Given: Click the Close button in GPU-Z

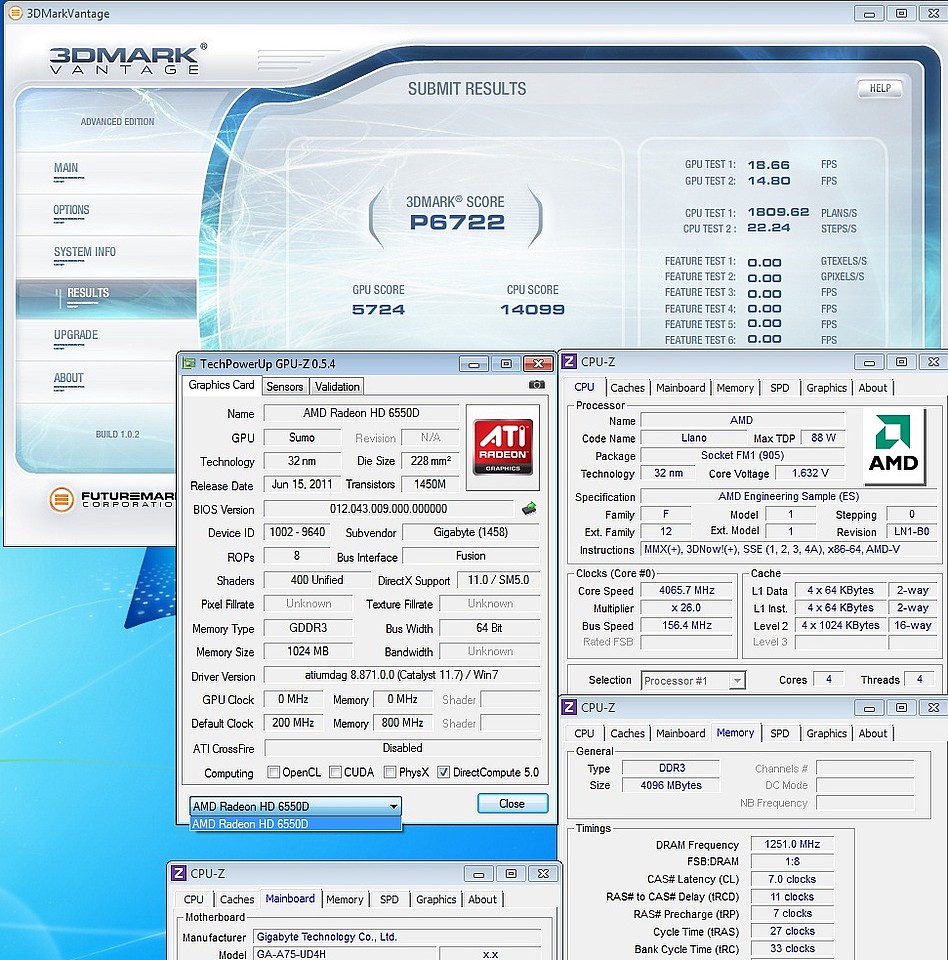Looking at the screenshot, I should [512, 803].
